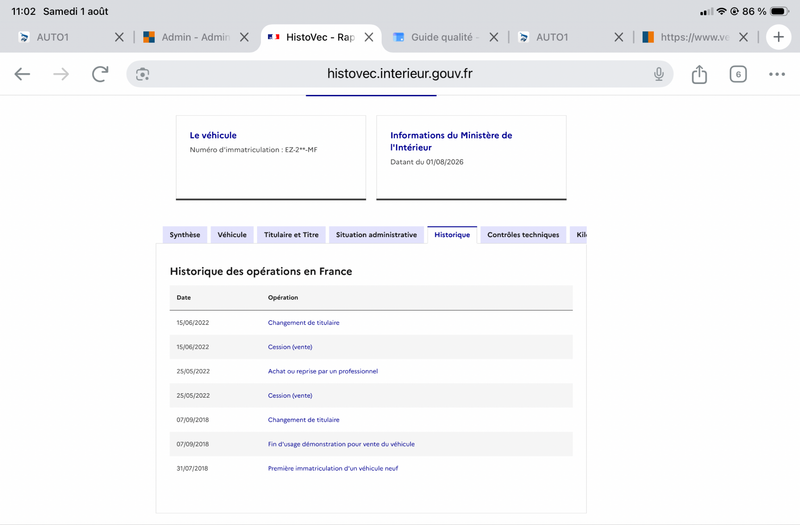Show the open tabs counter

738,74
